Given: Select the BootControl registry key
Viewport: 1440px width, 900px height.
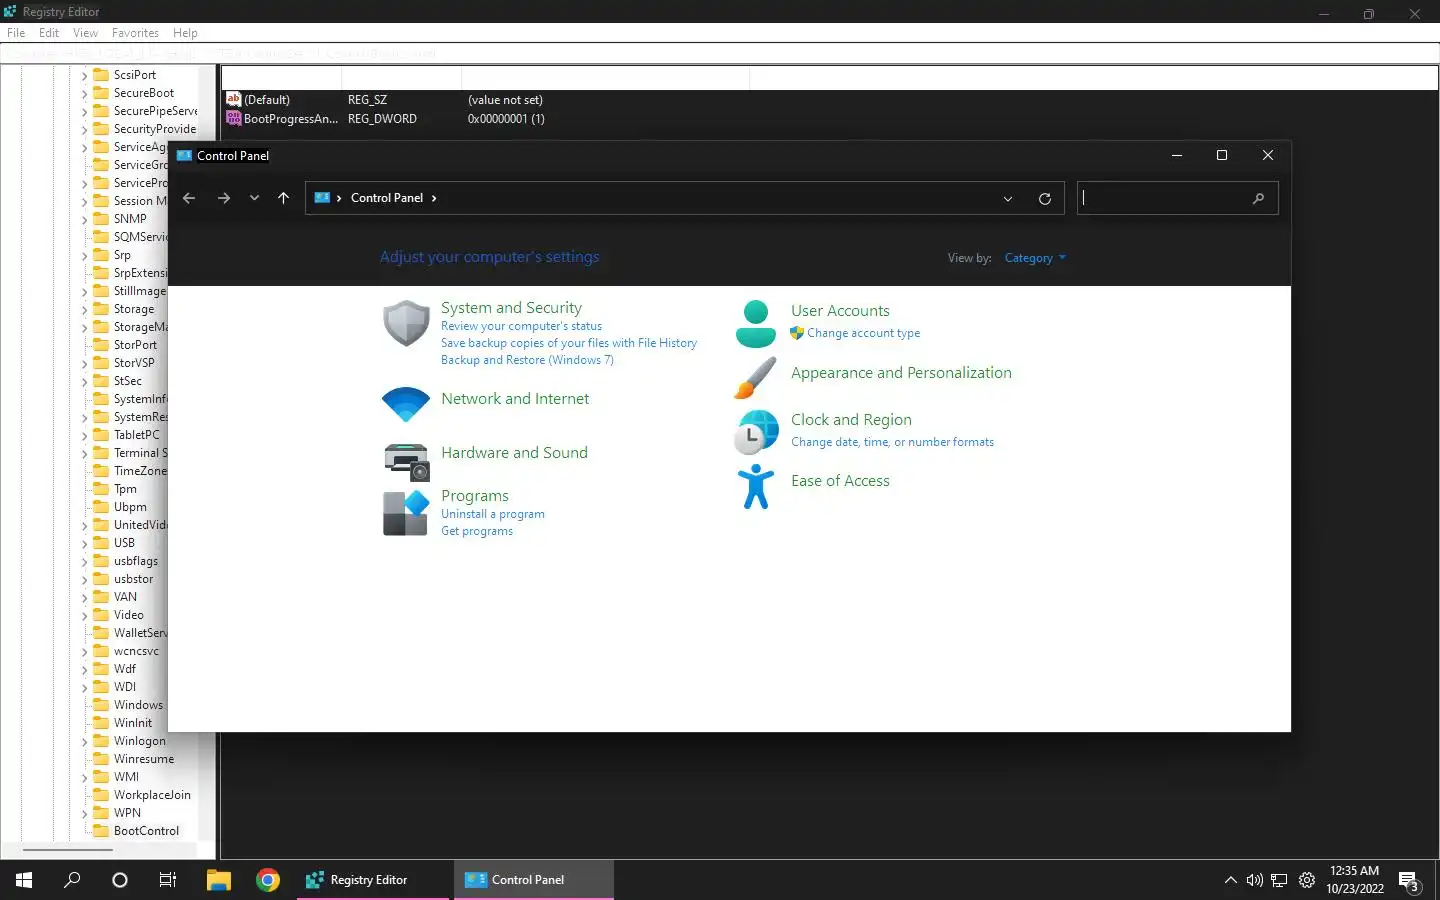Looking at the screenshot, I should [146, 831].
